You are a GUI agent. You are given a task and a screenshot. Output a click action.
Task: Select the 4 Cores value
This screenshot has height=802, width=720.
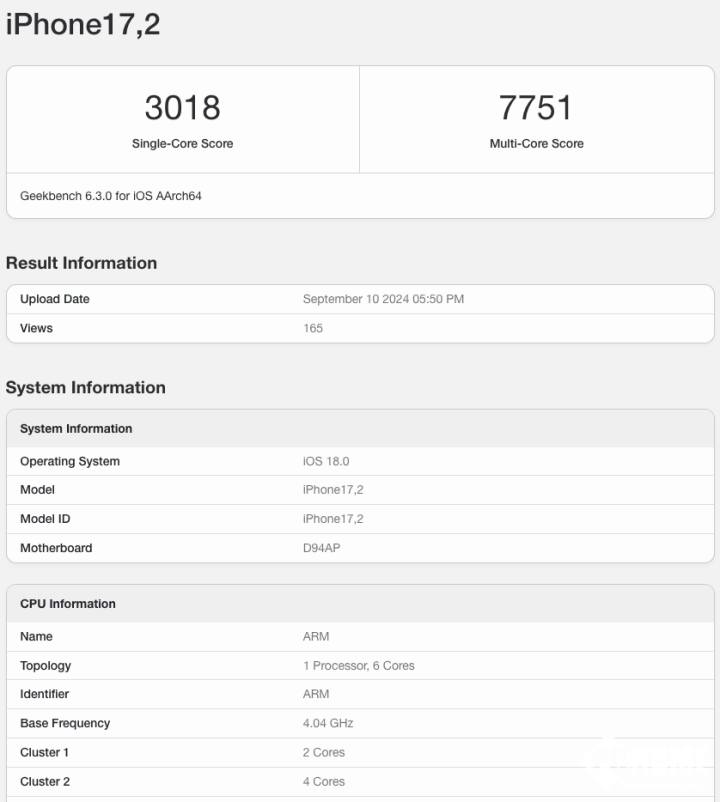pyautogui.click(x=324, y=782)
